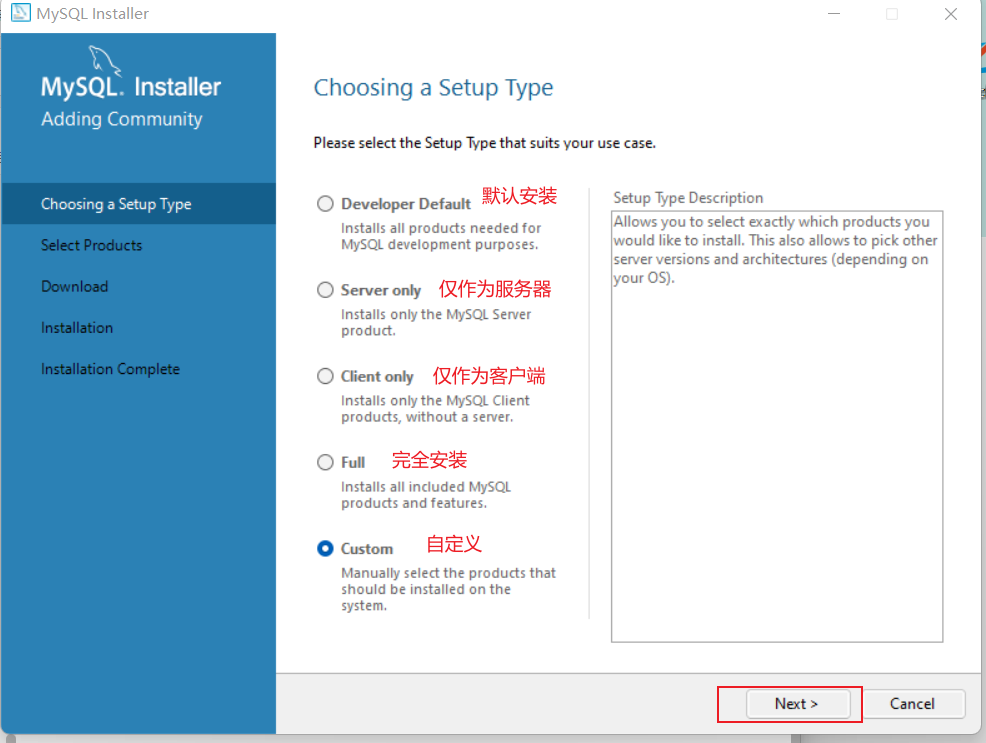Click the MySQL dolphin logo
The width and height of the screenshot is (986, 743).
[x=104, y=60]
